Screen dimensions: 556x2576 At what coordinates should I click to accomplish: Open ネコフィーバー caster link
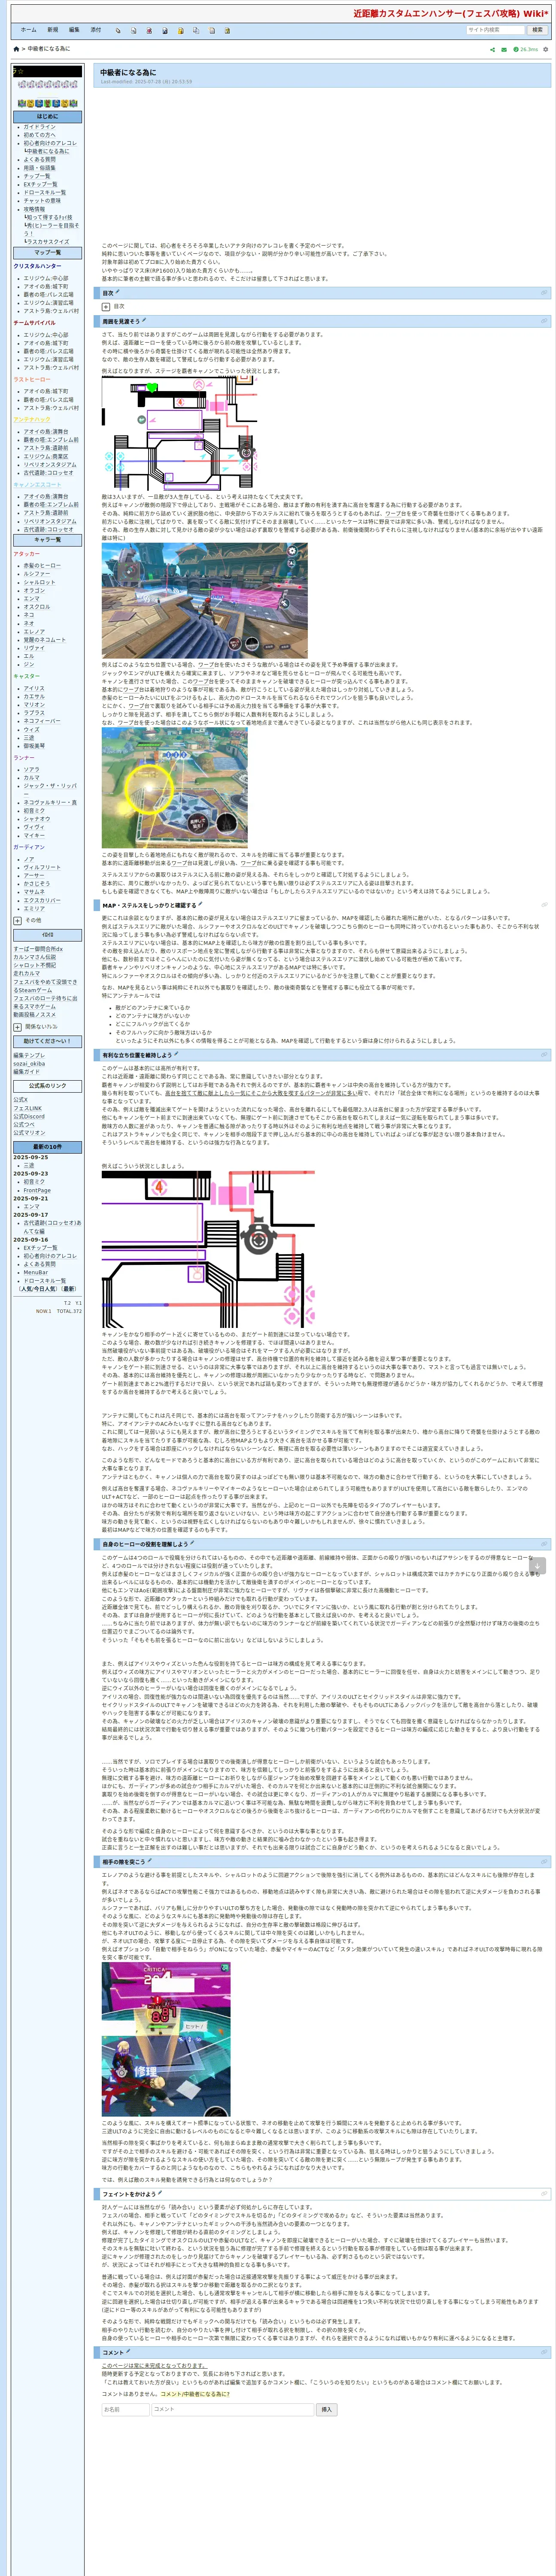point(42,720)
